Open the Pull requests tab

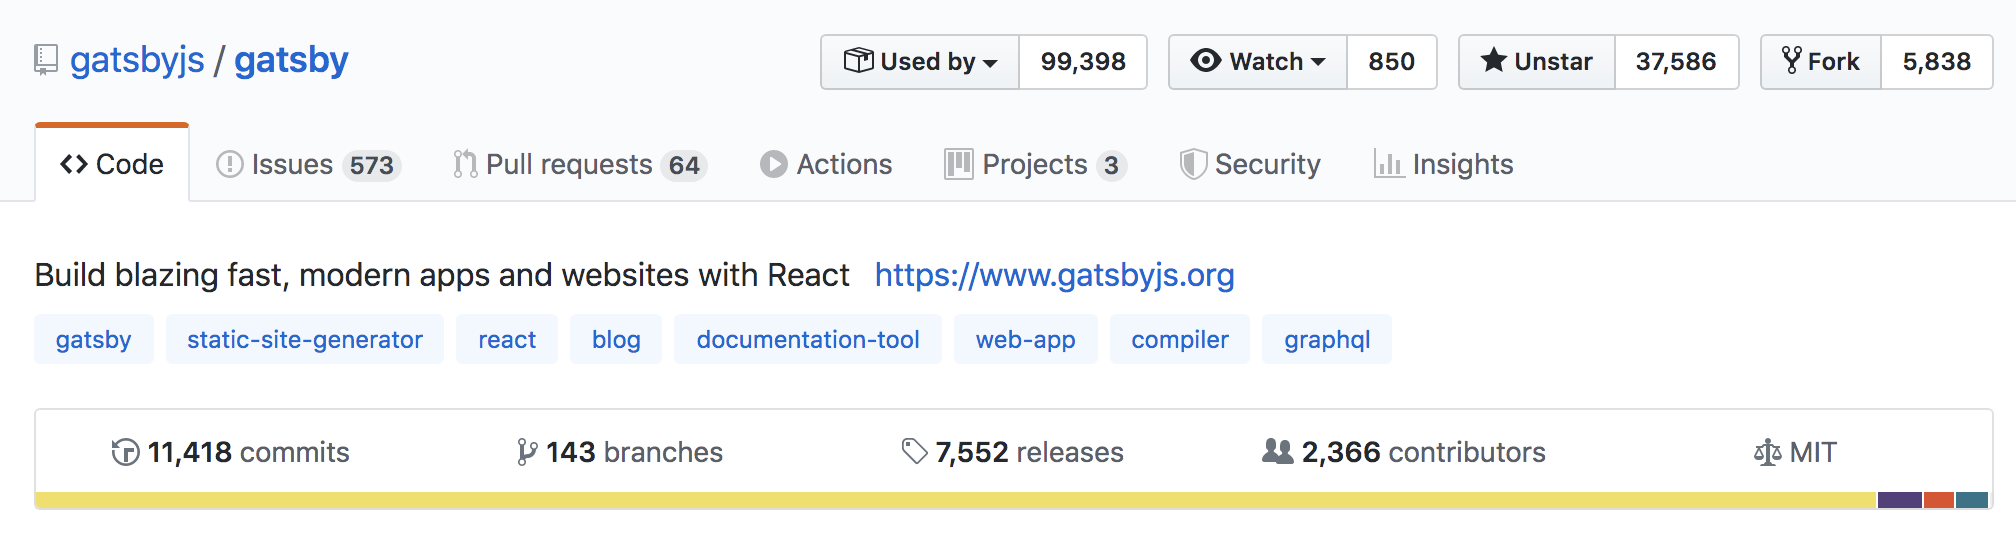[580, 164]
